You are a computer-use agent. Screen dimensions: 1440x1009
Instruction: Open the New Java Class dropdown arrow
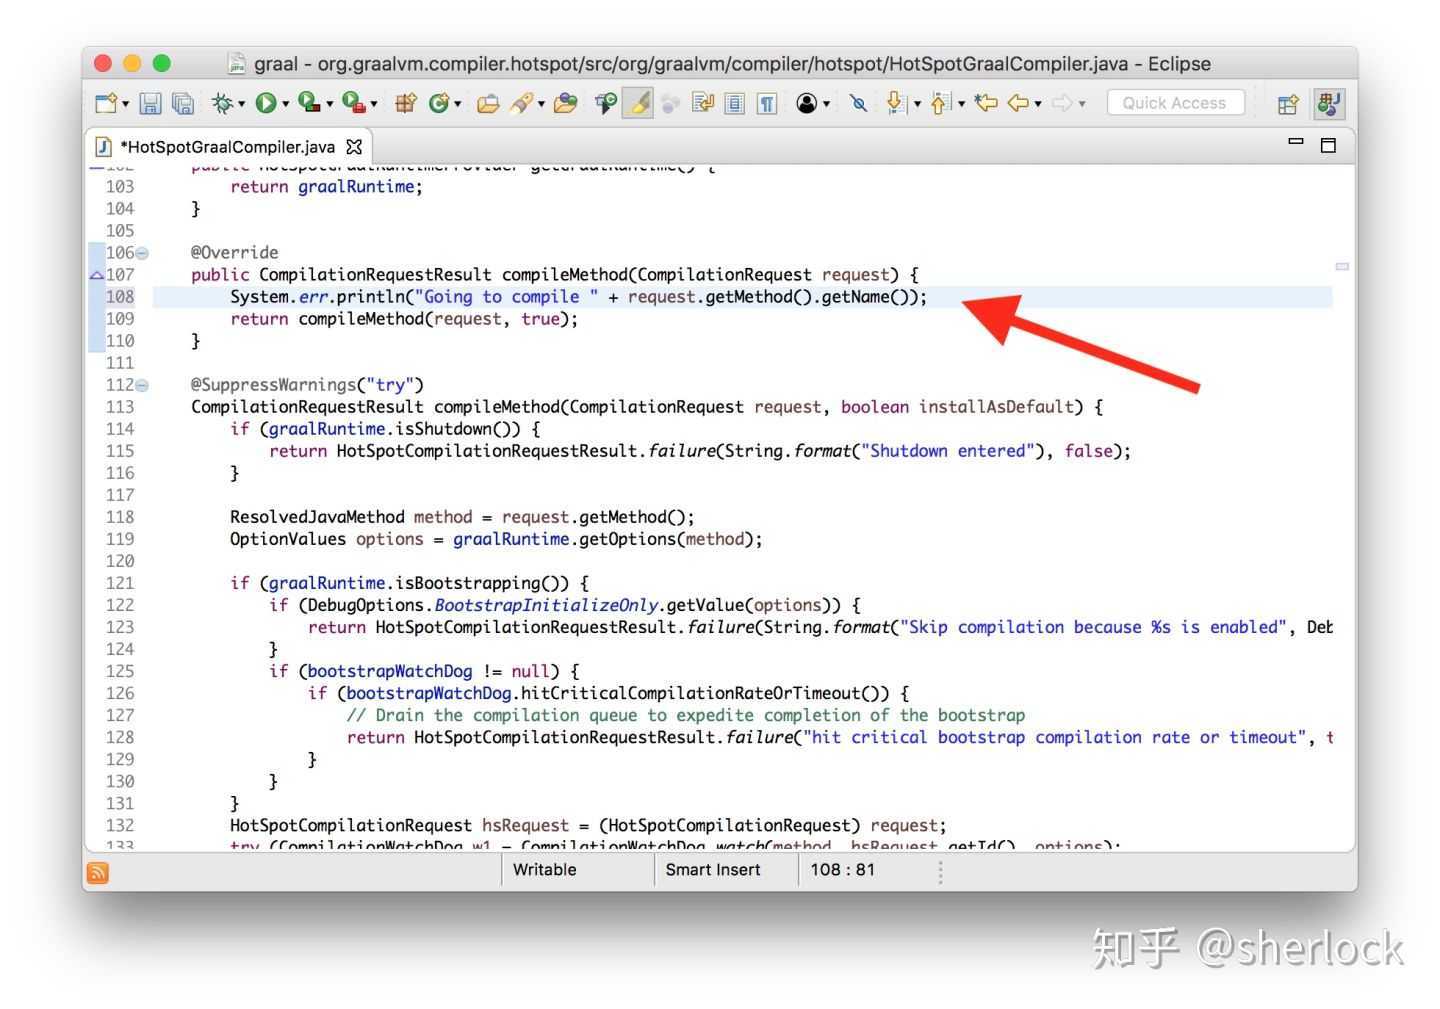point(457,104)
